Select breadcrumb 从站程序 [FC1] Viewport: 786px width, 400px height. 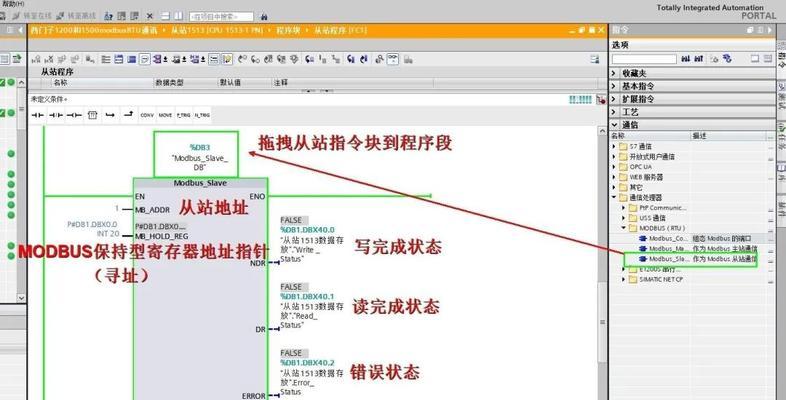340,31
